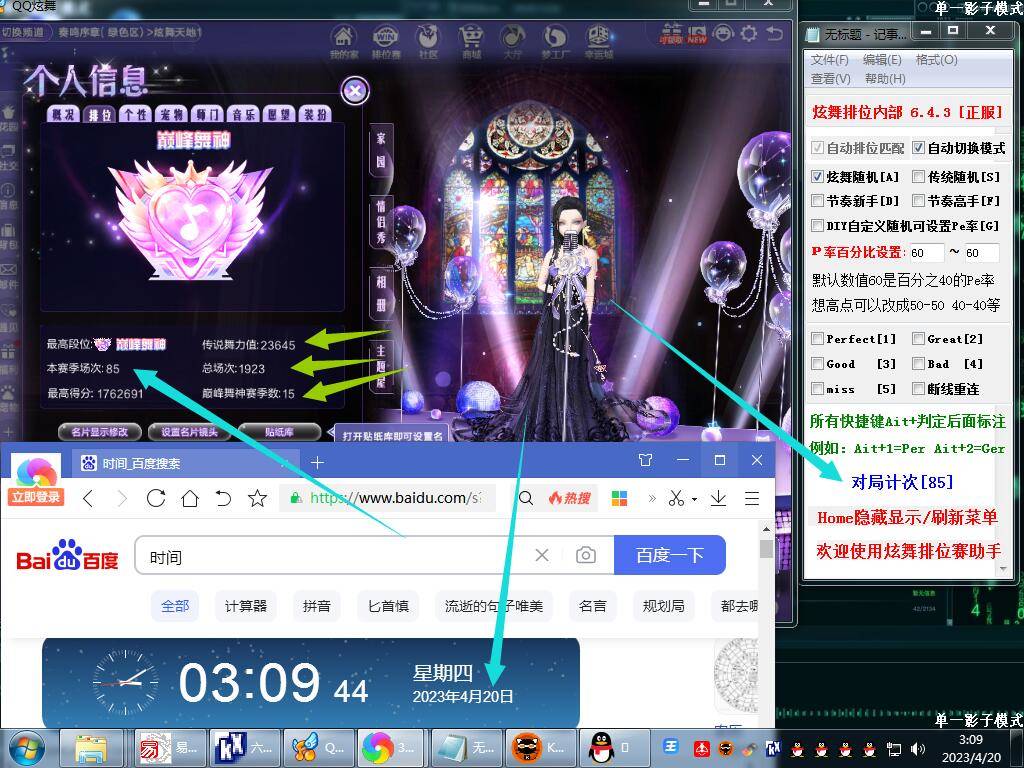1024x768 pixels.
Task: Open the 大厅 lobby icon
Action: tap(513, 39)
